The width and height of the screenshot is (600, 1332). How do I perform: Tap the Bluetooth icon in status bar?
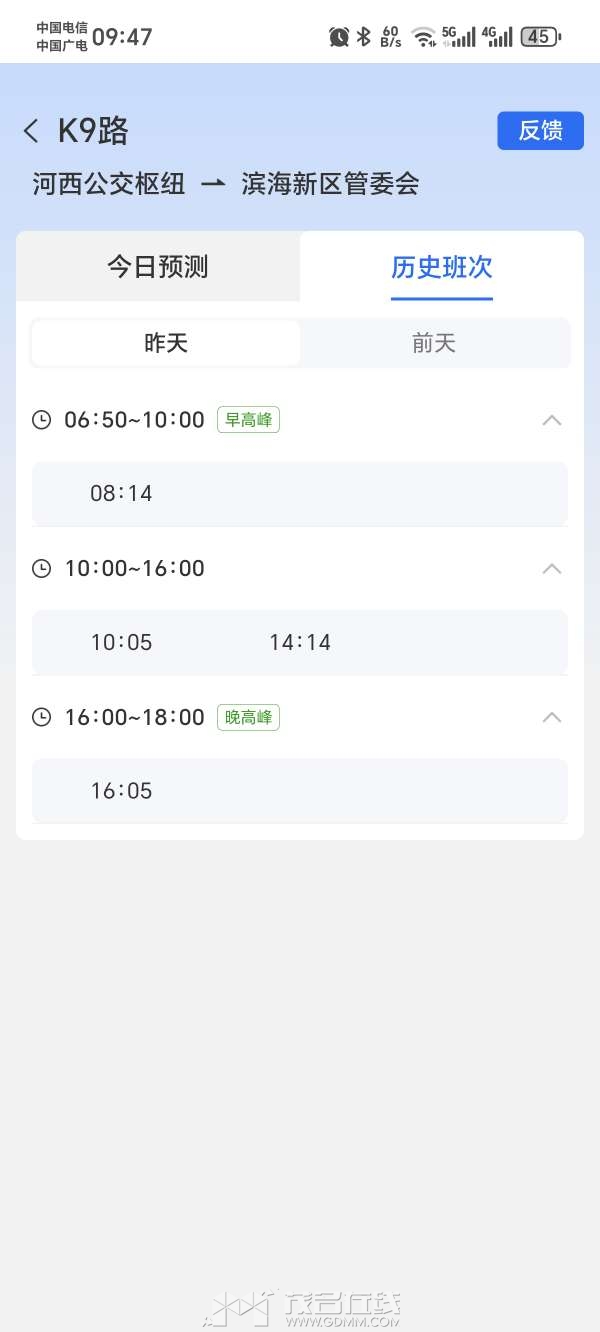coord(364,37)
